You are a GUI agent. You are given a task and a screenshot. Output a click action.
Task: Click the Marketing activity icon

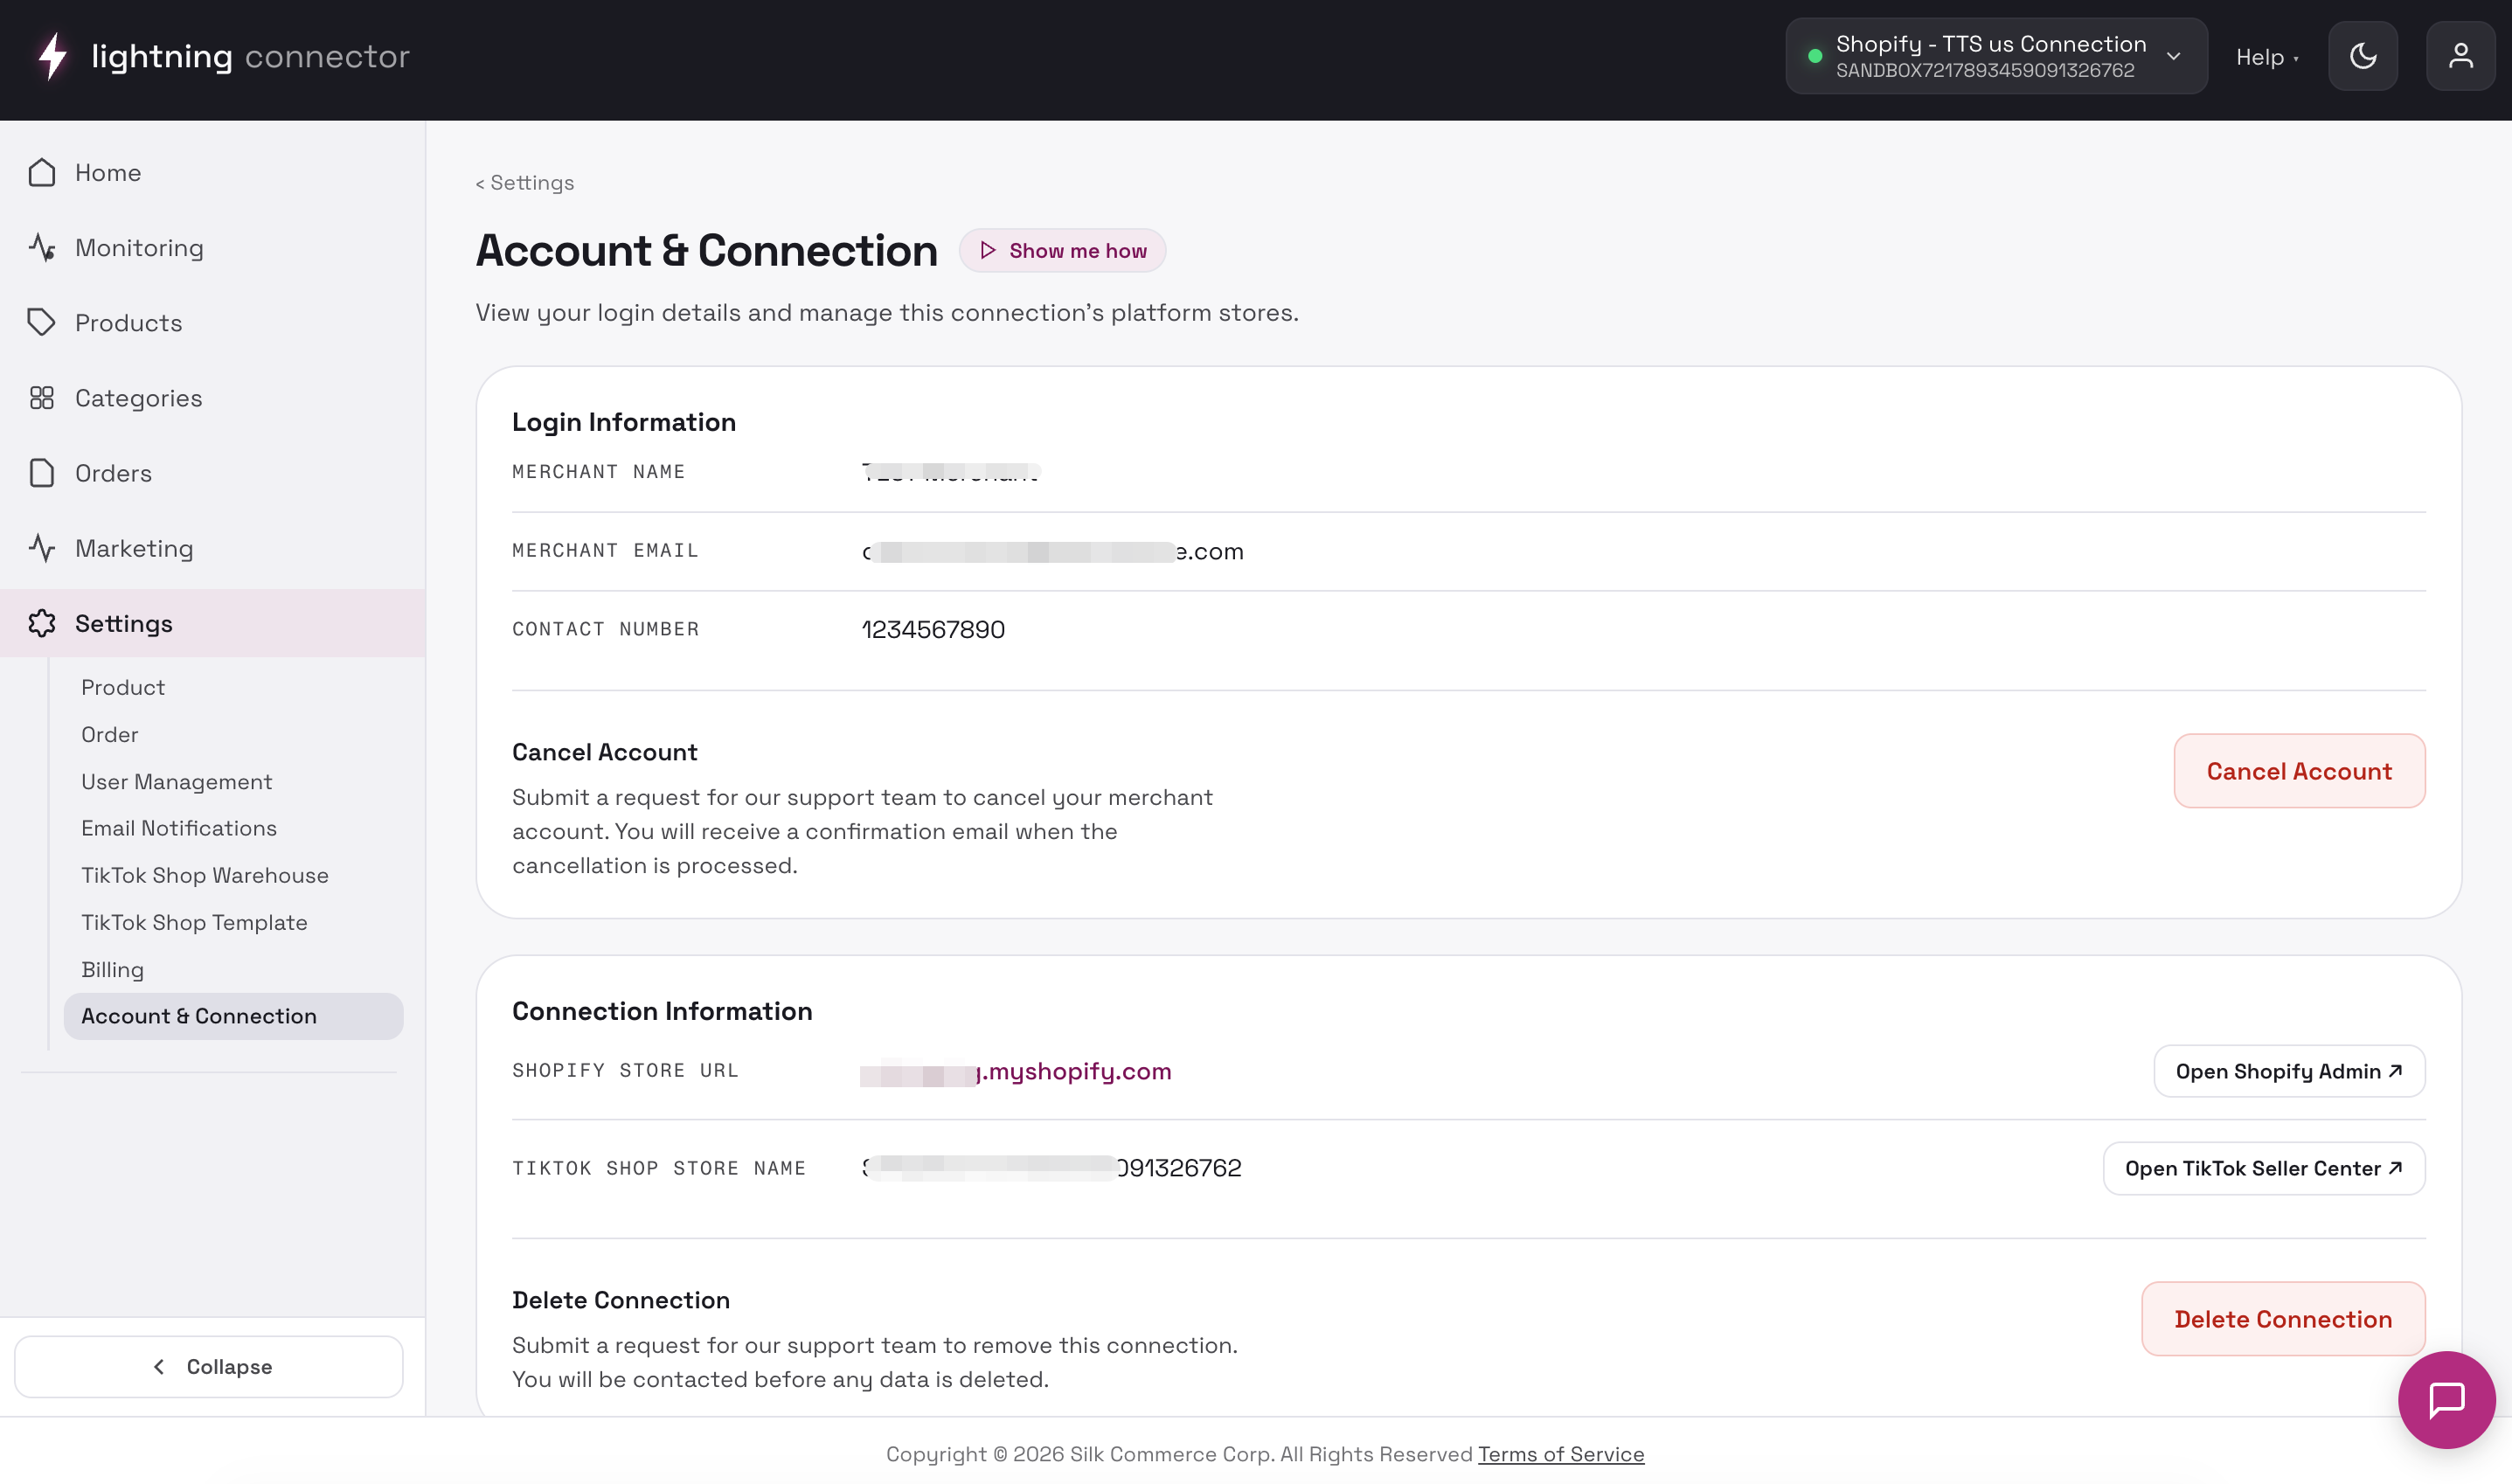(42, 548)
